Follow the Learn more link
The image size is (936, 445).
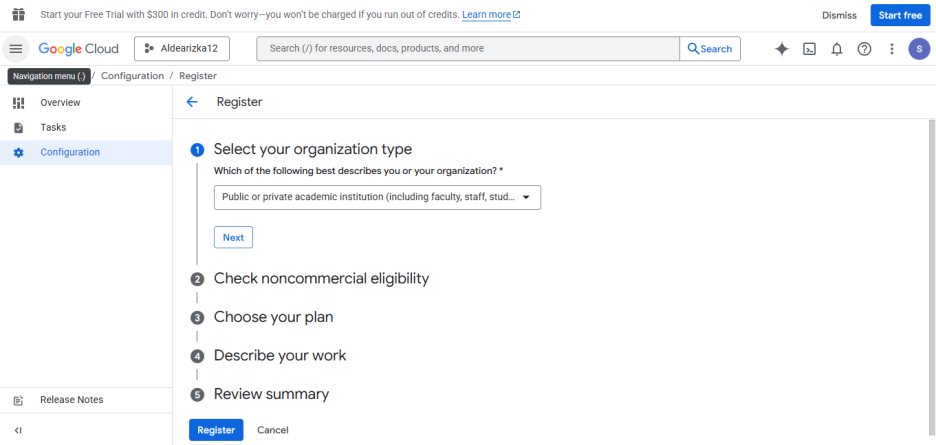tap(491, 15)
